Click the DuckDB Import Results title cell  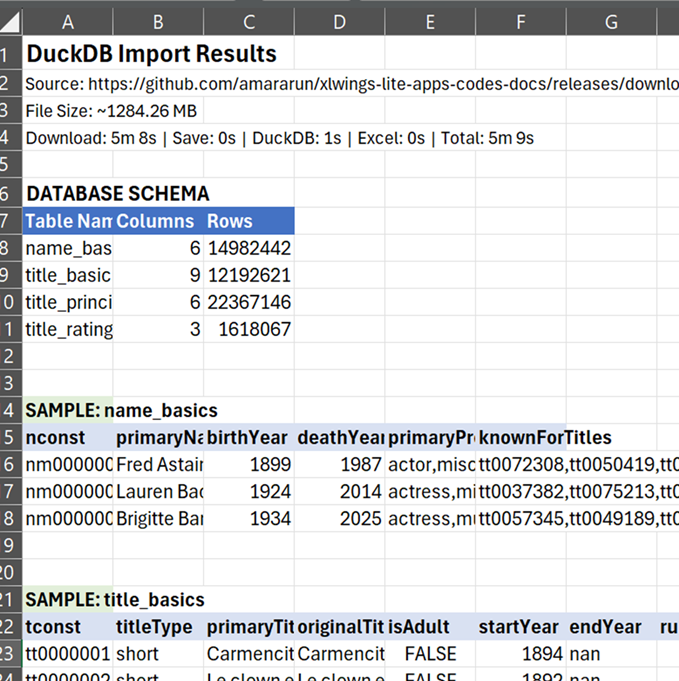pyautogui.click(x=150, y=54)
